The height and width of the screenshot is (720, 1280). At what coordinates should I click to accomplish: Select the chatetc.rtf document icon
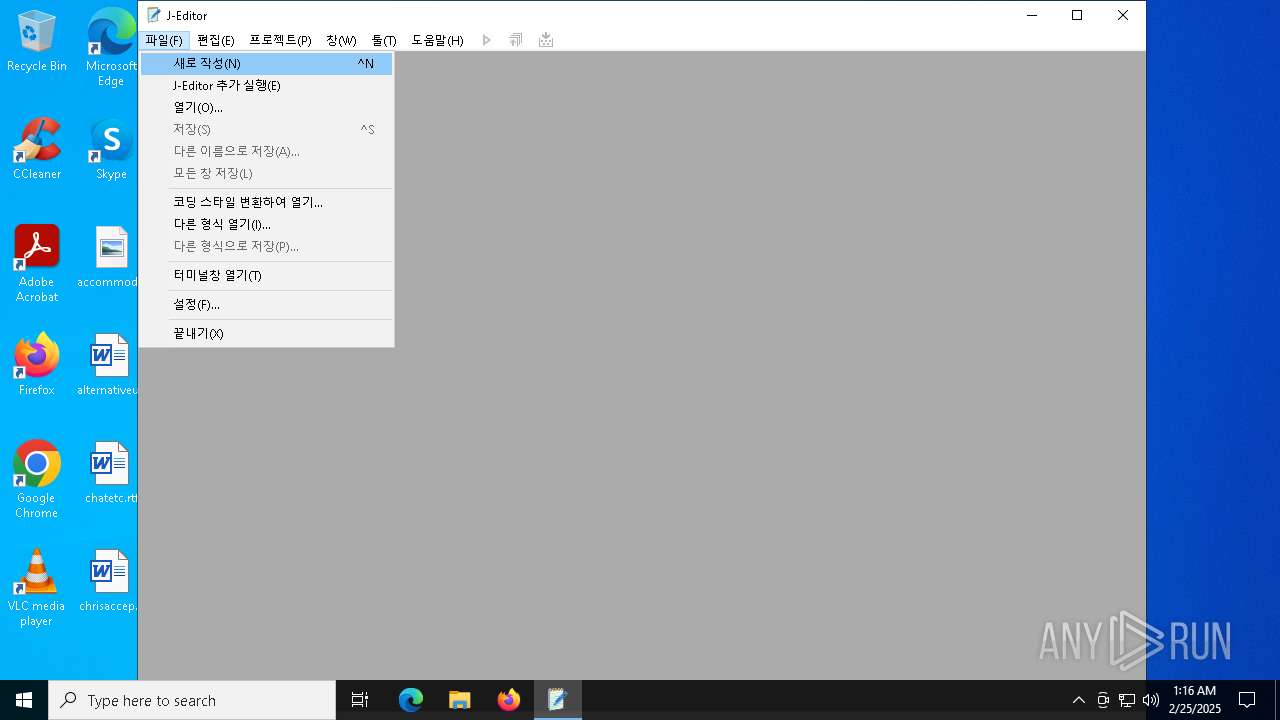coord(110,473)
